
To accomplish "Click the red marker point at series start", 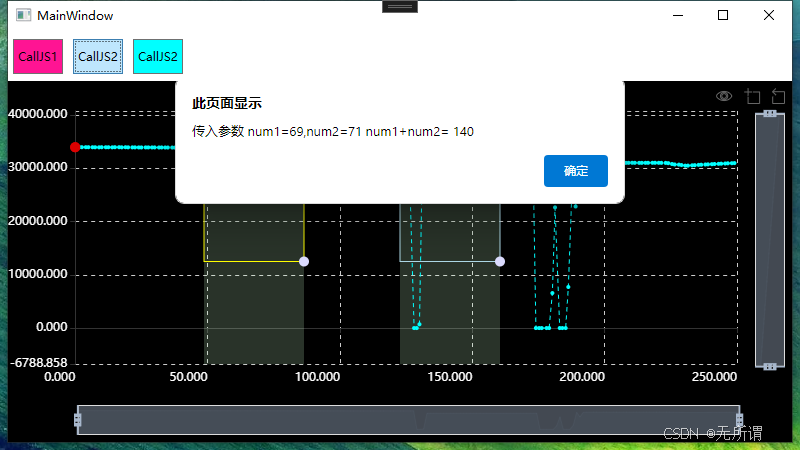I will (75, 147).
